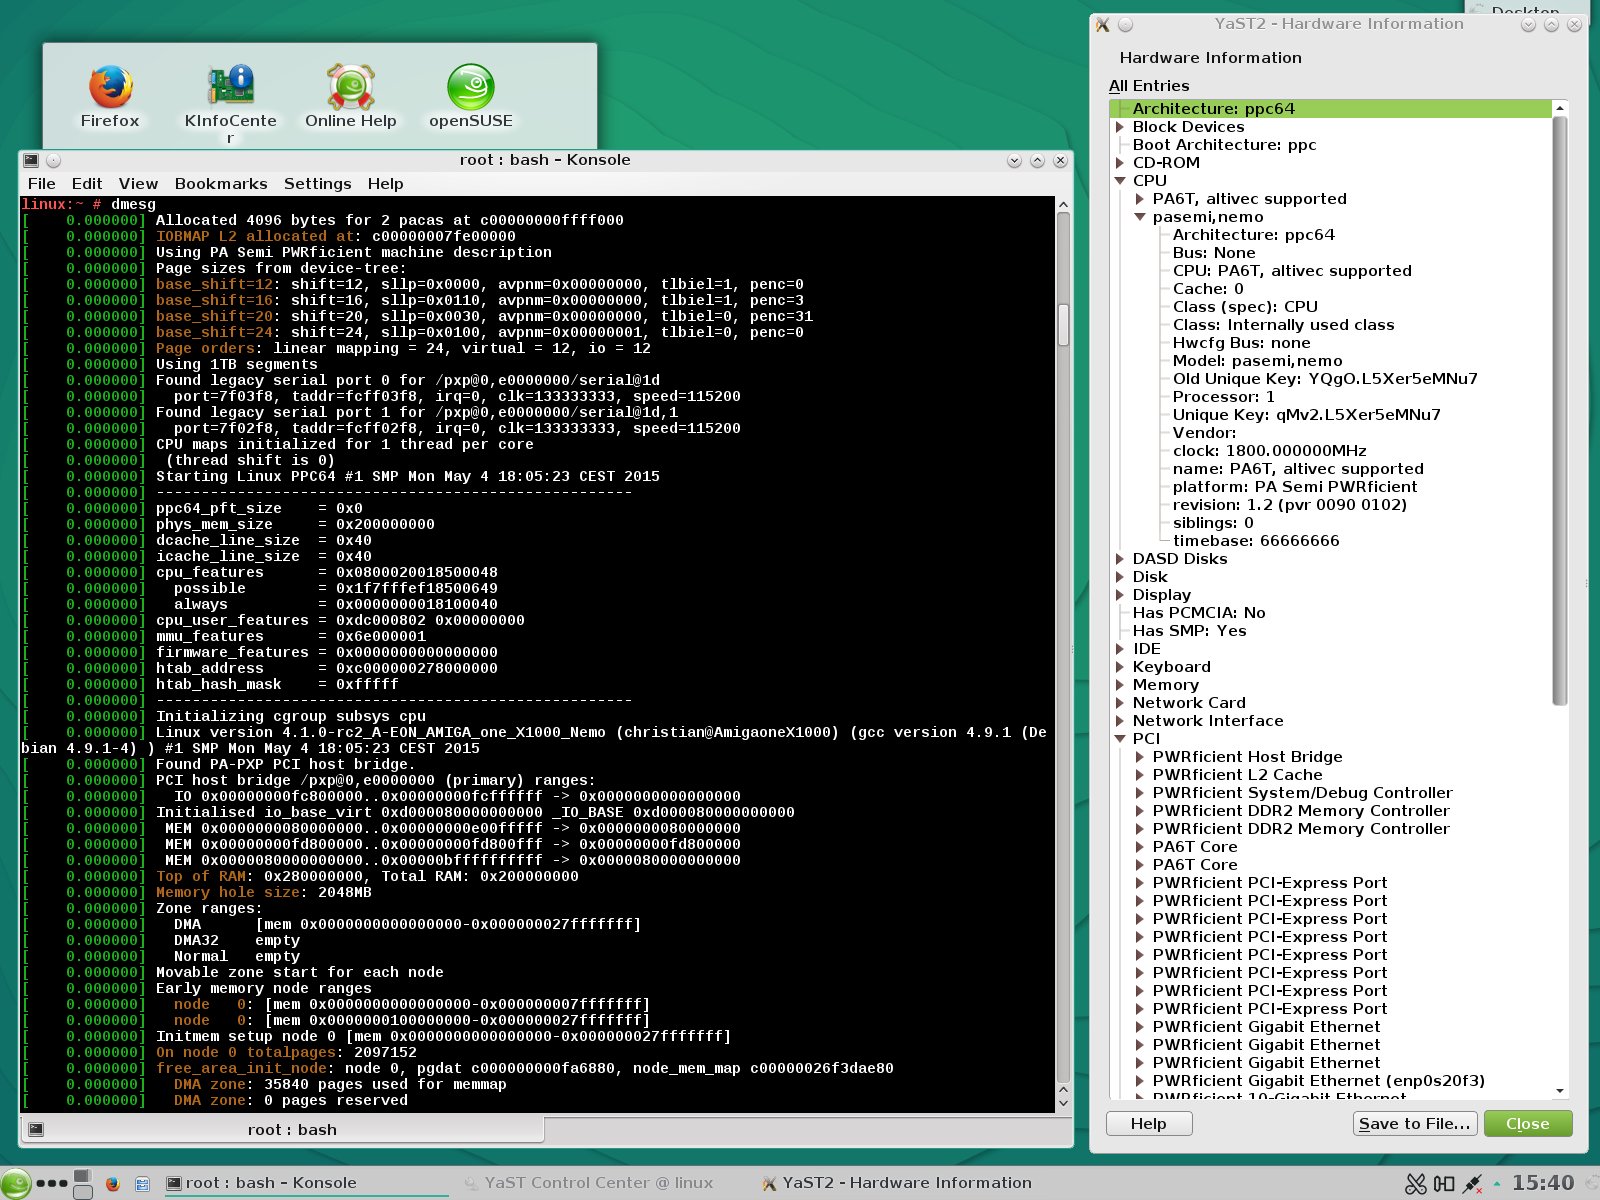
Task: Click the Save to File button
Action: 1414,1124
